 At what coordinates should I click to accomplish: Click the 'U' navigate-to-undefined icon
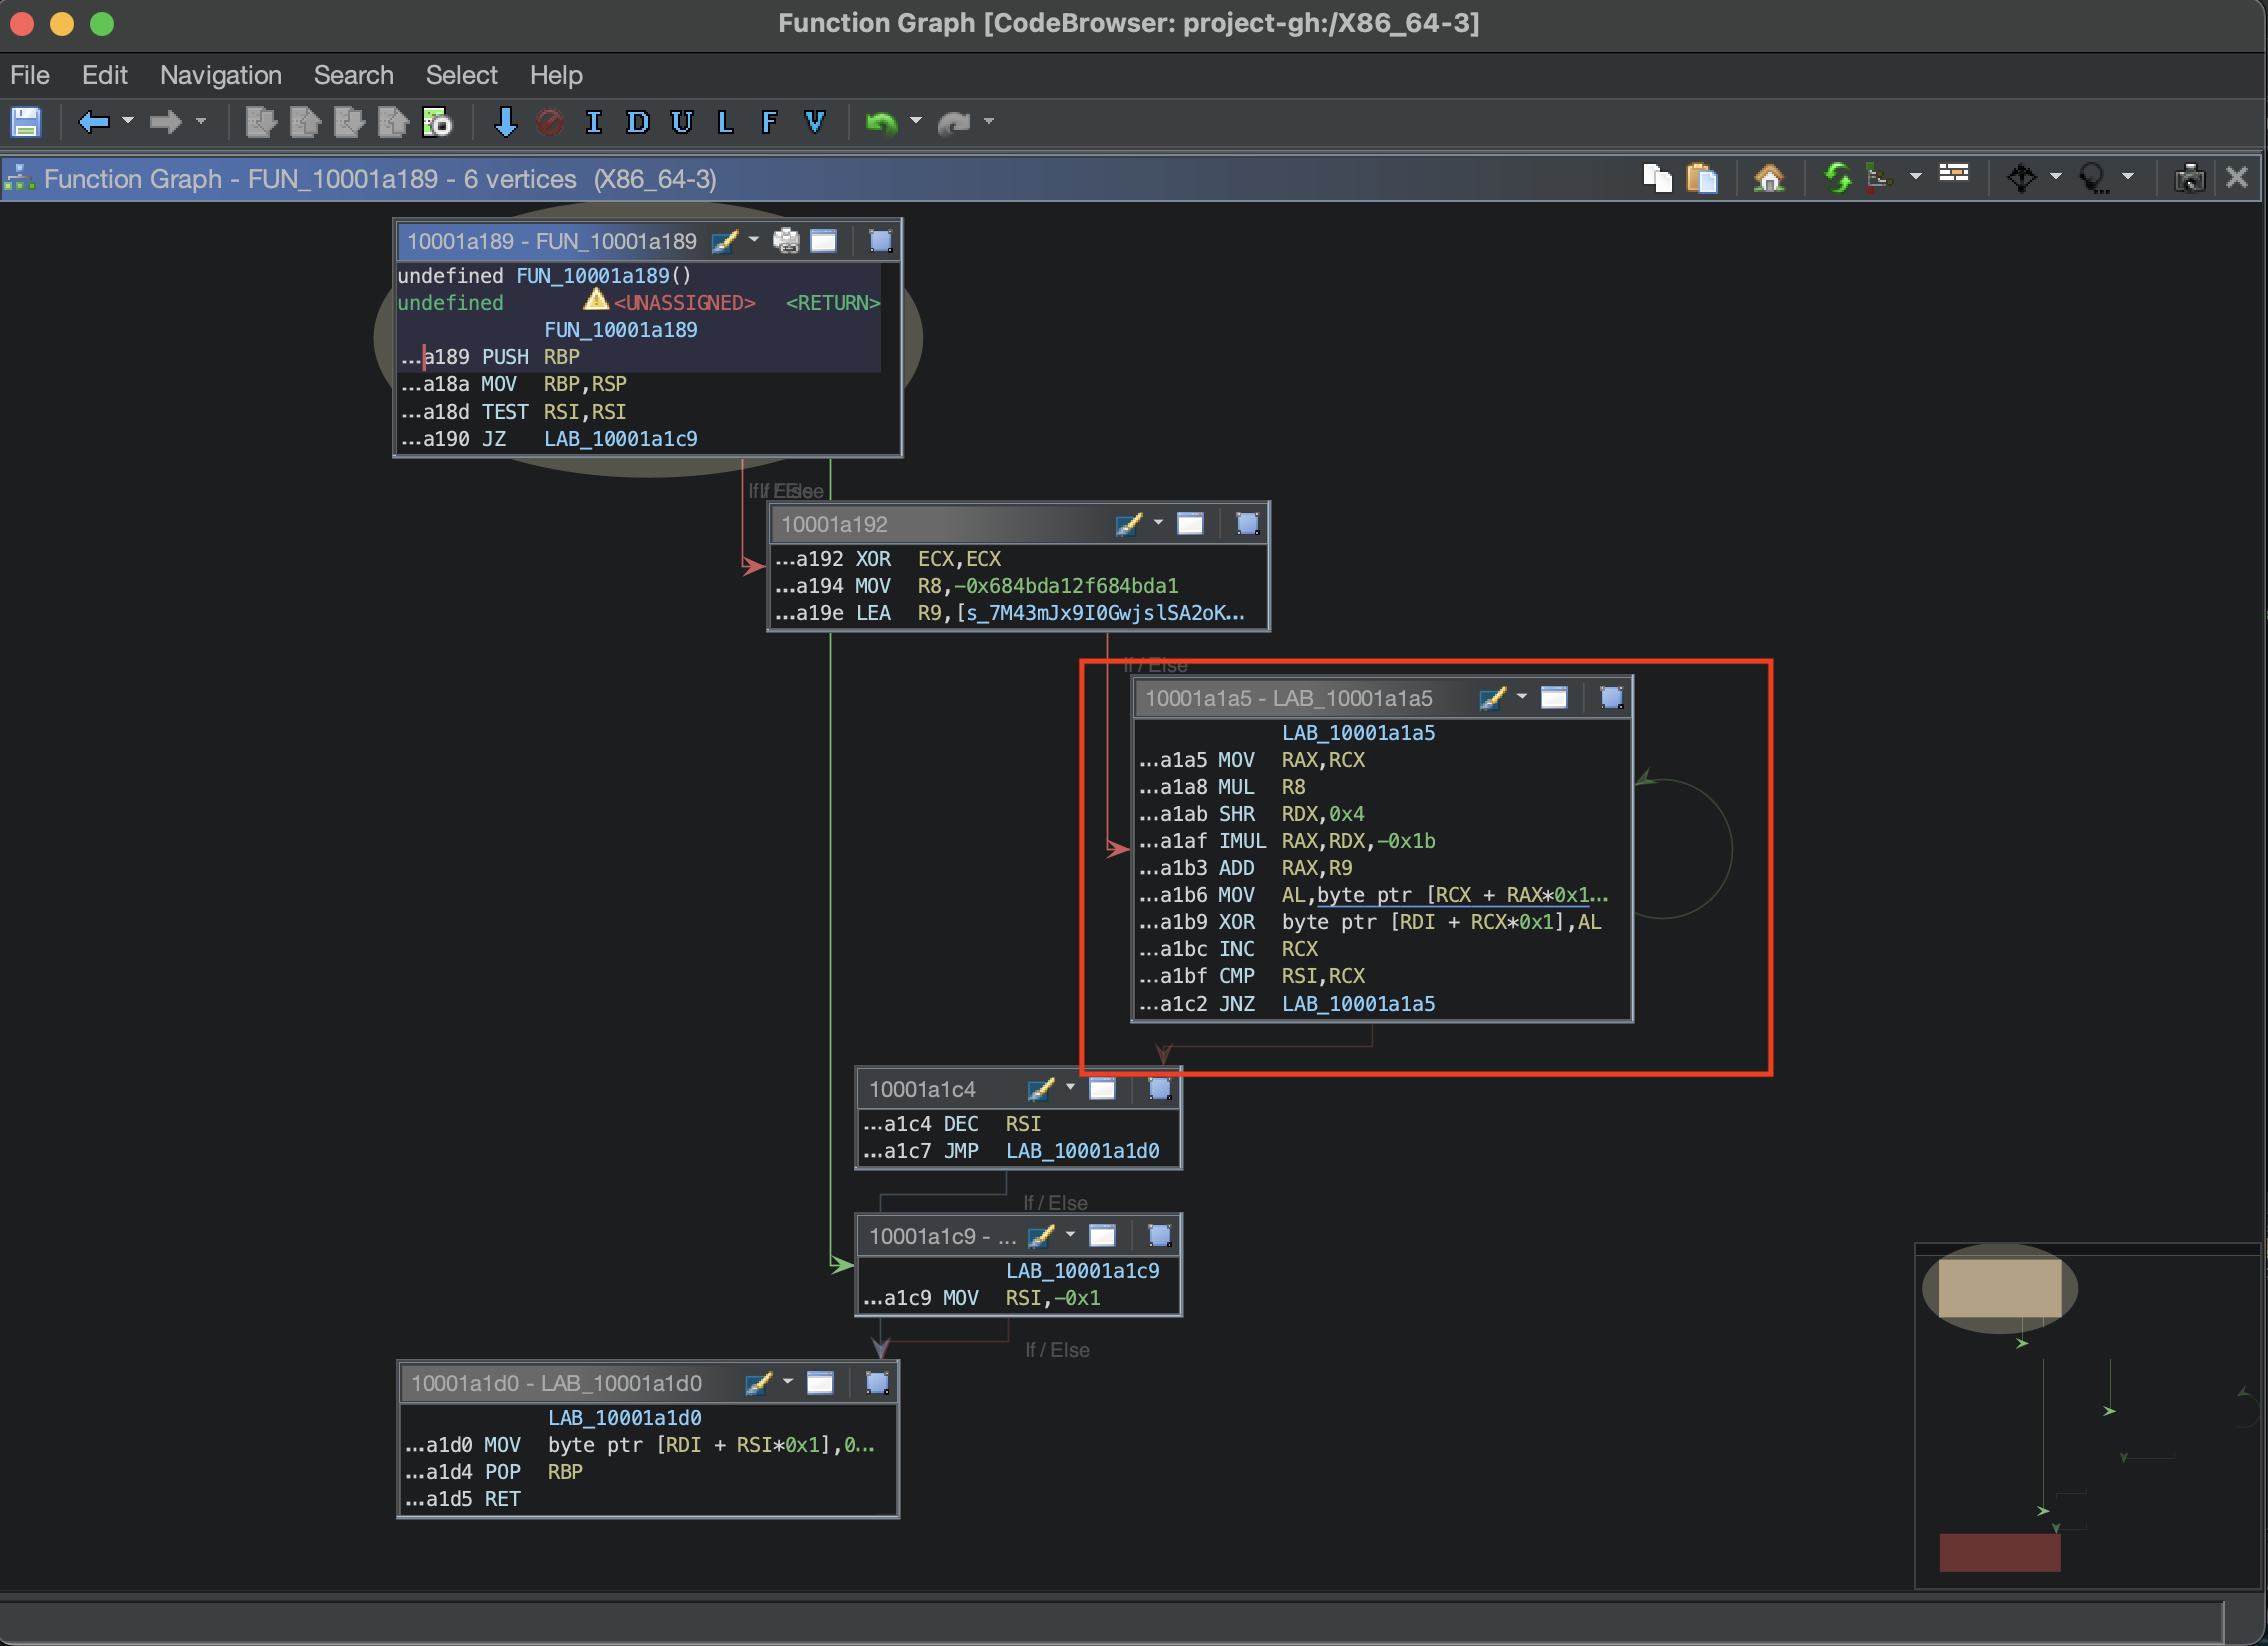point(682,122)
